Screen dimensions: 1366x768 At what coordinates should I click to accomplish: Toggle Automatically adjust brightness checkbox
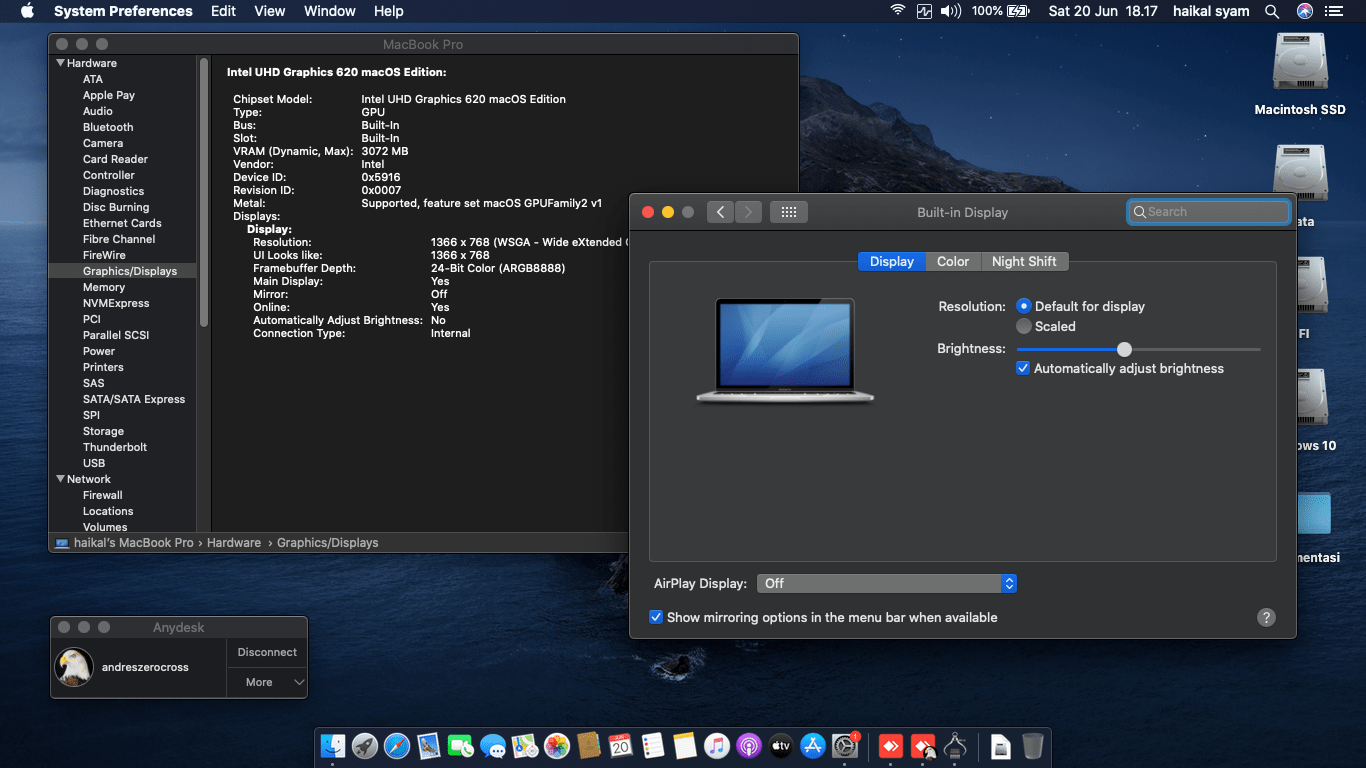coord(1023,368)
